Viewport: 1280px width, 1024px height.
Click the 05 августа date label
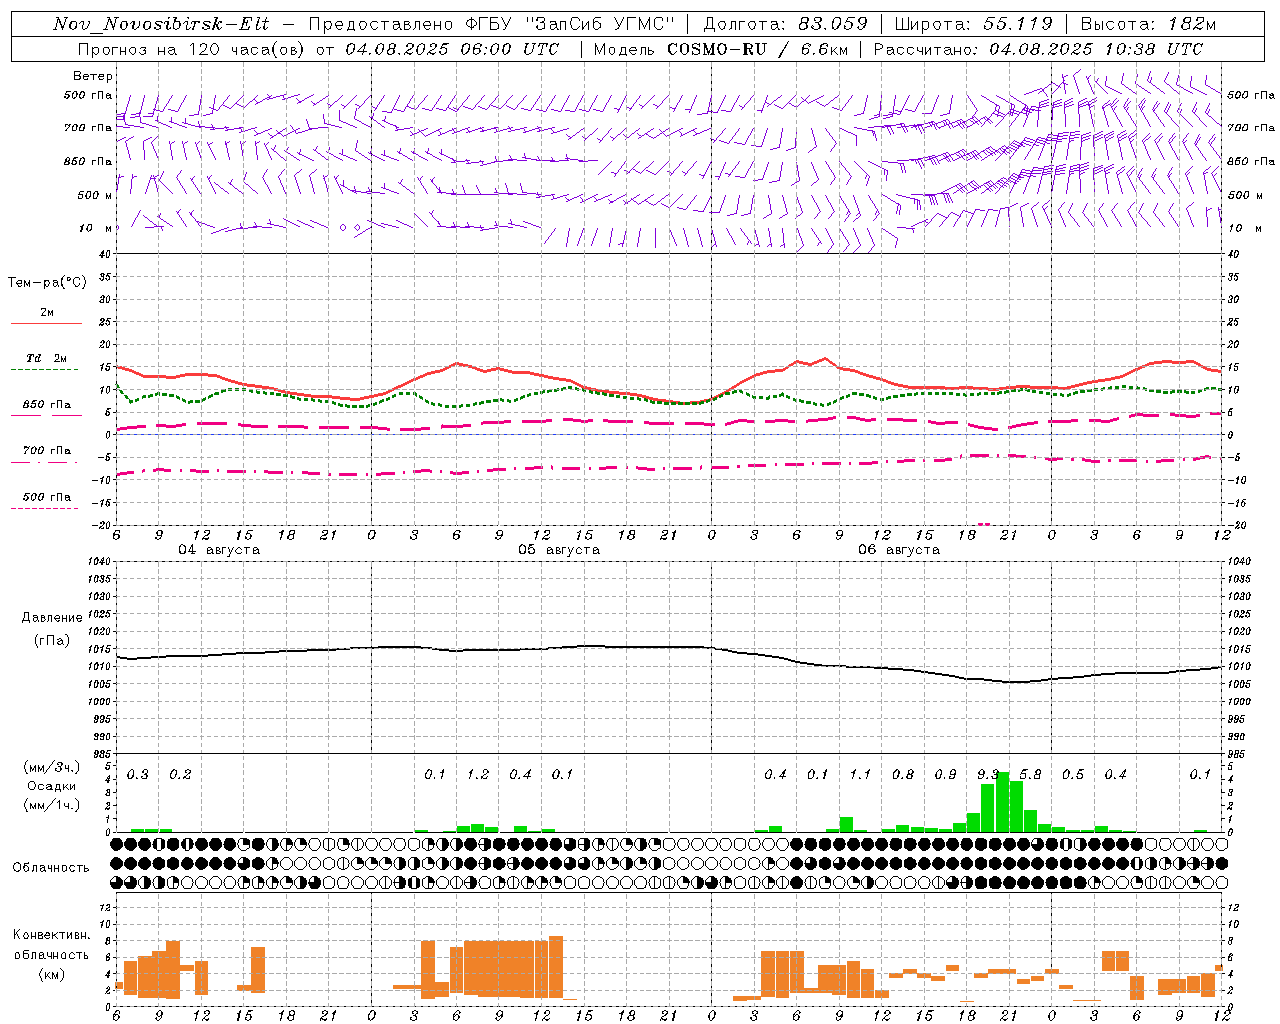[559, 550]
